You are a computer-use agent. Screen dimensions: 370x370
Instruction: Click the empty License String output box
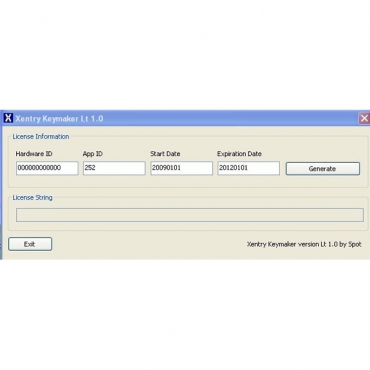coord(190,215)
